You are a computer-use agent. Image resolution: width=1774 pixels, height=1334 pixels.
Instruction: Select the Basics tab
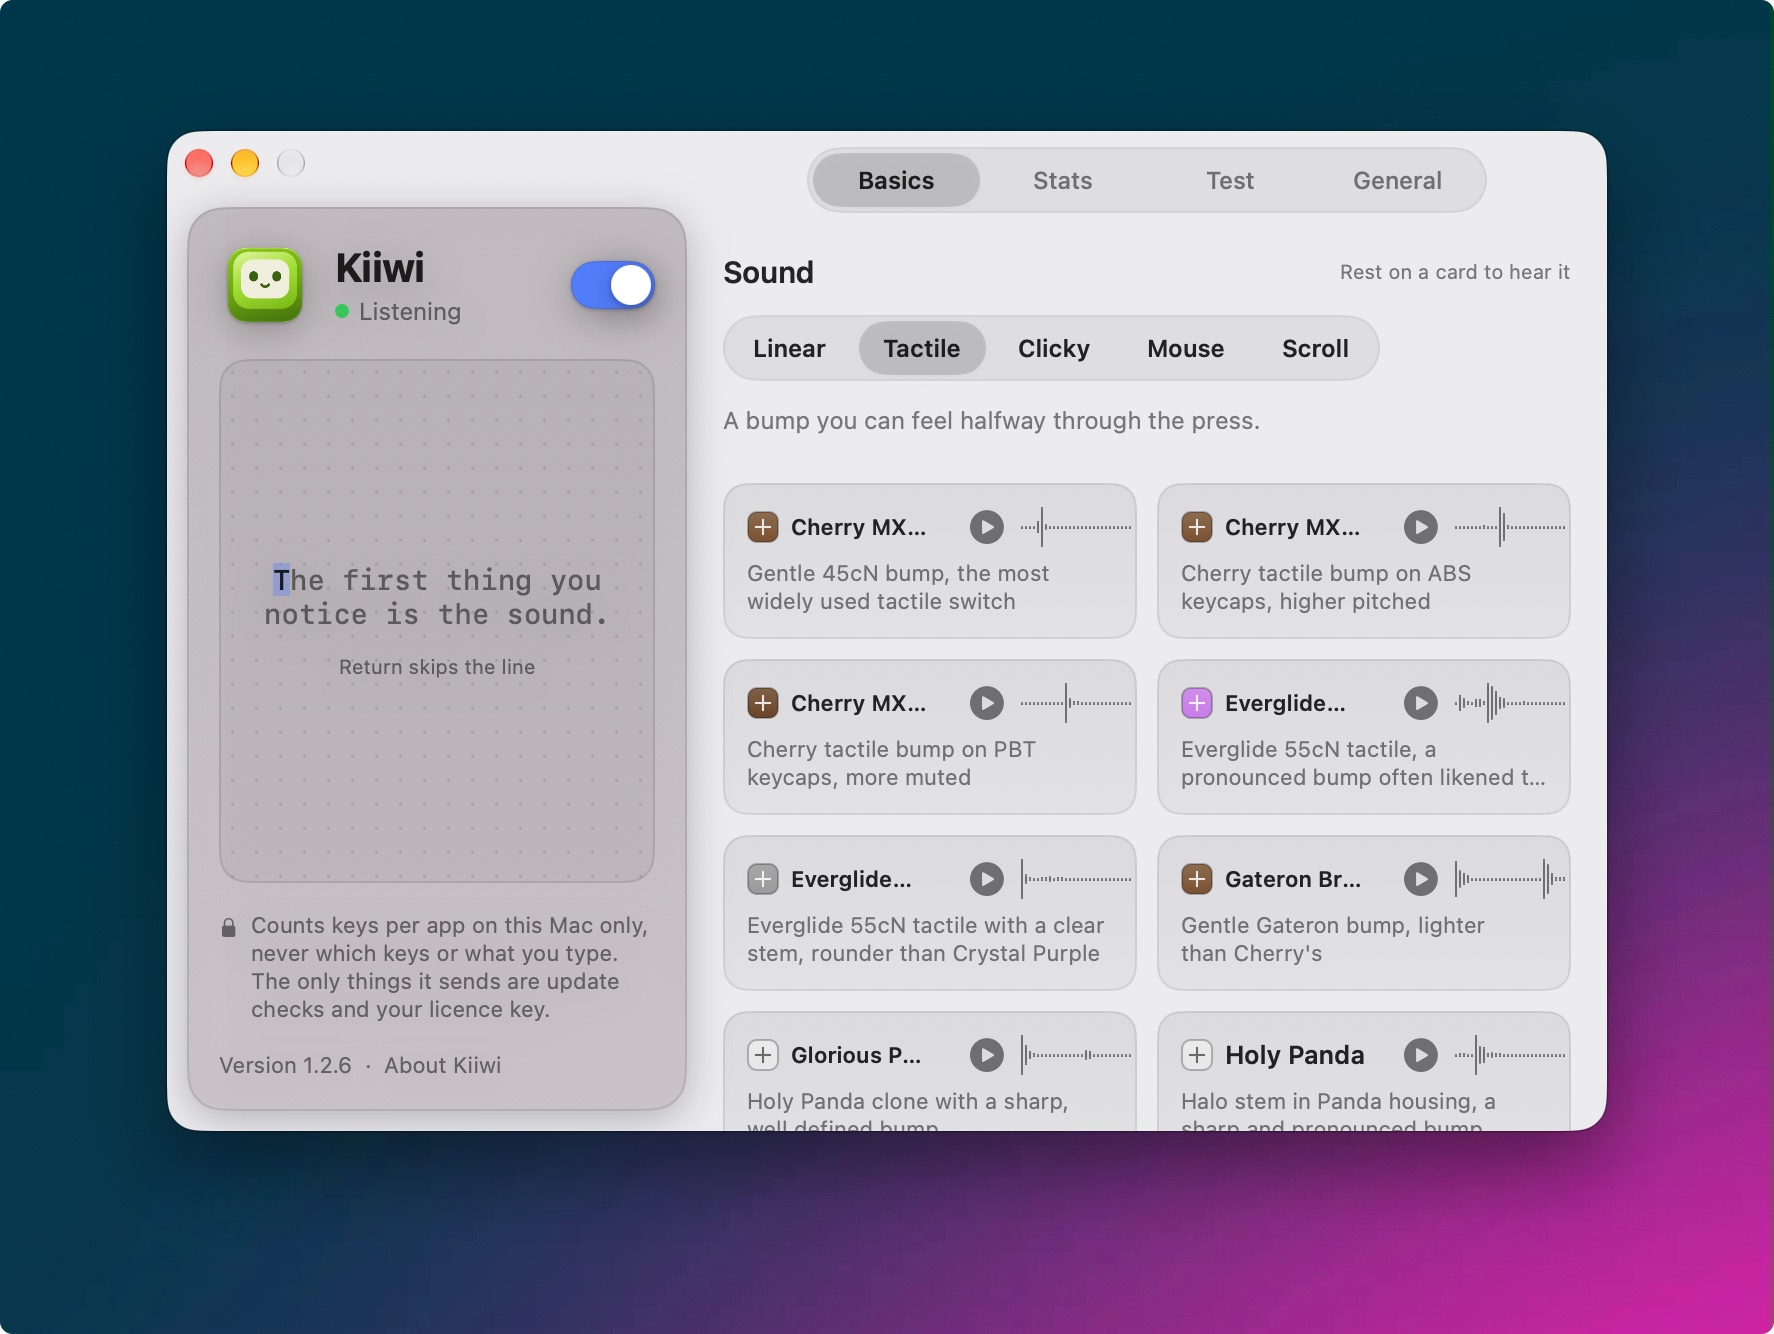click(896, 181)
